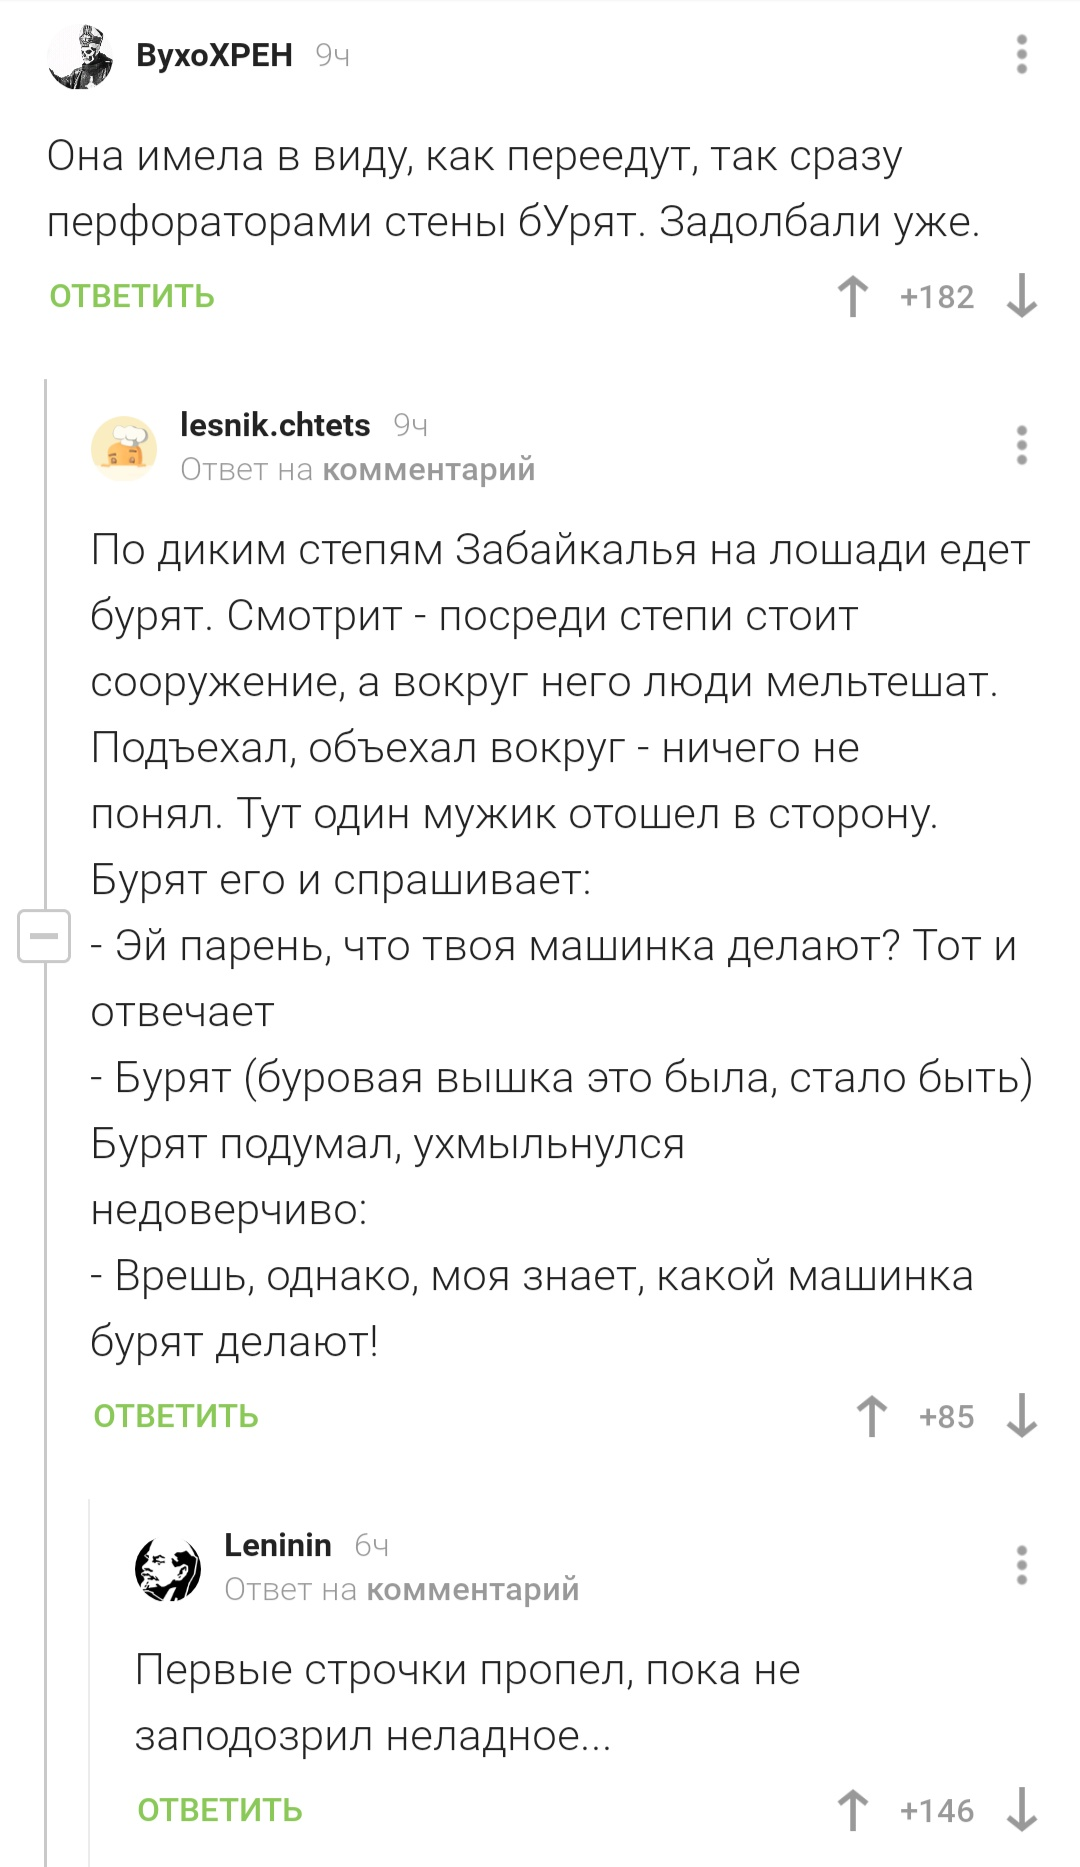Downvote the Leninin comment
The image size is (1080, 1867).
1021,1810
